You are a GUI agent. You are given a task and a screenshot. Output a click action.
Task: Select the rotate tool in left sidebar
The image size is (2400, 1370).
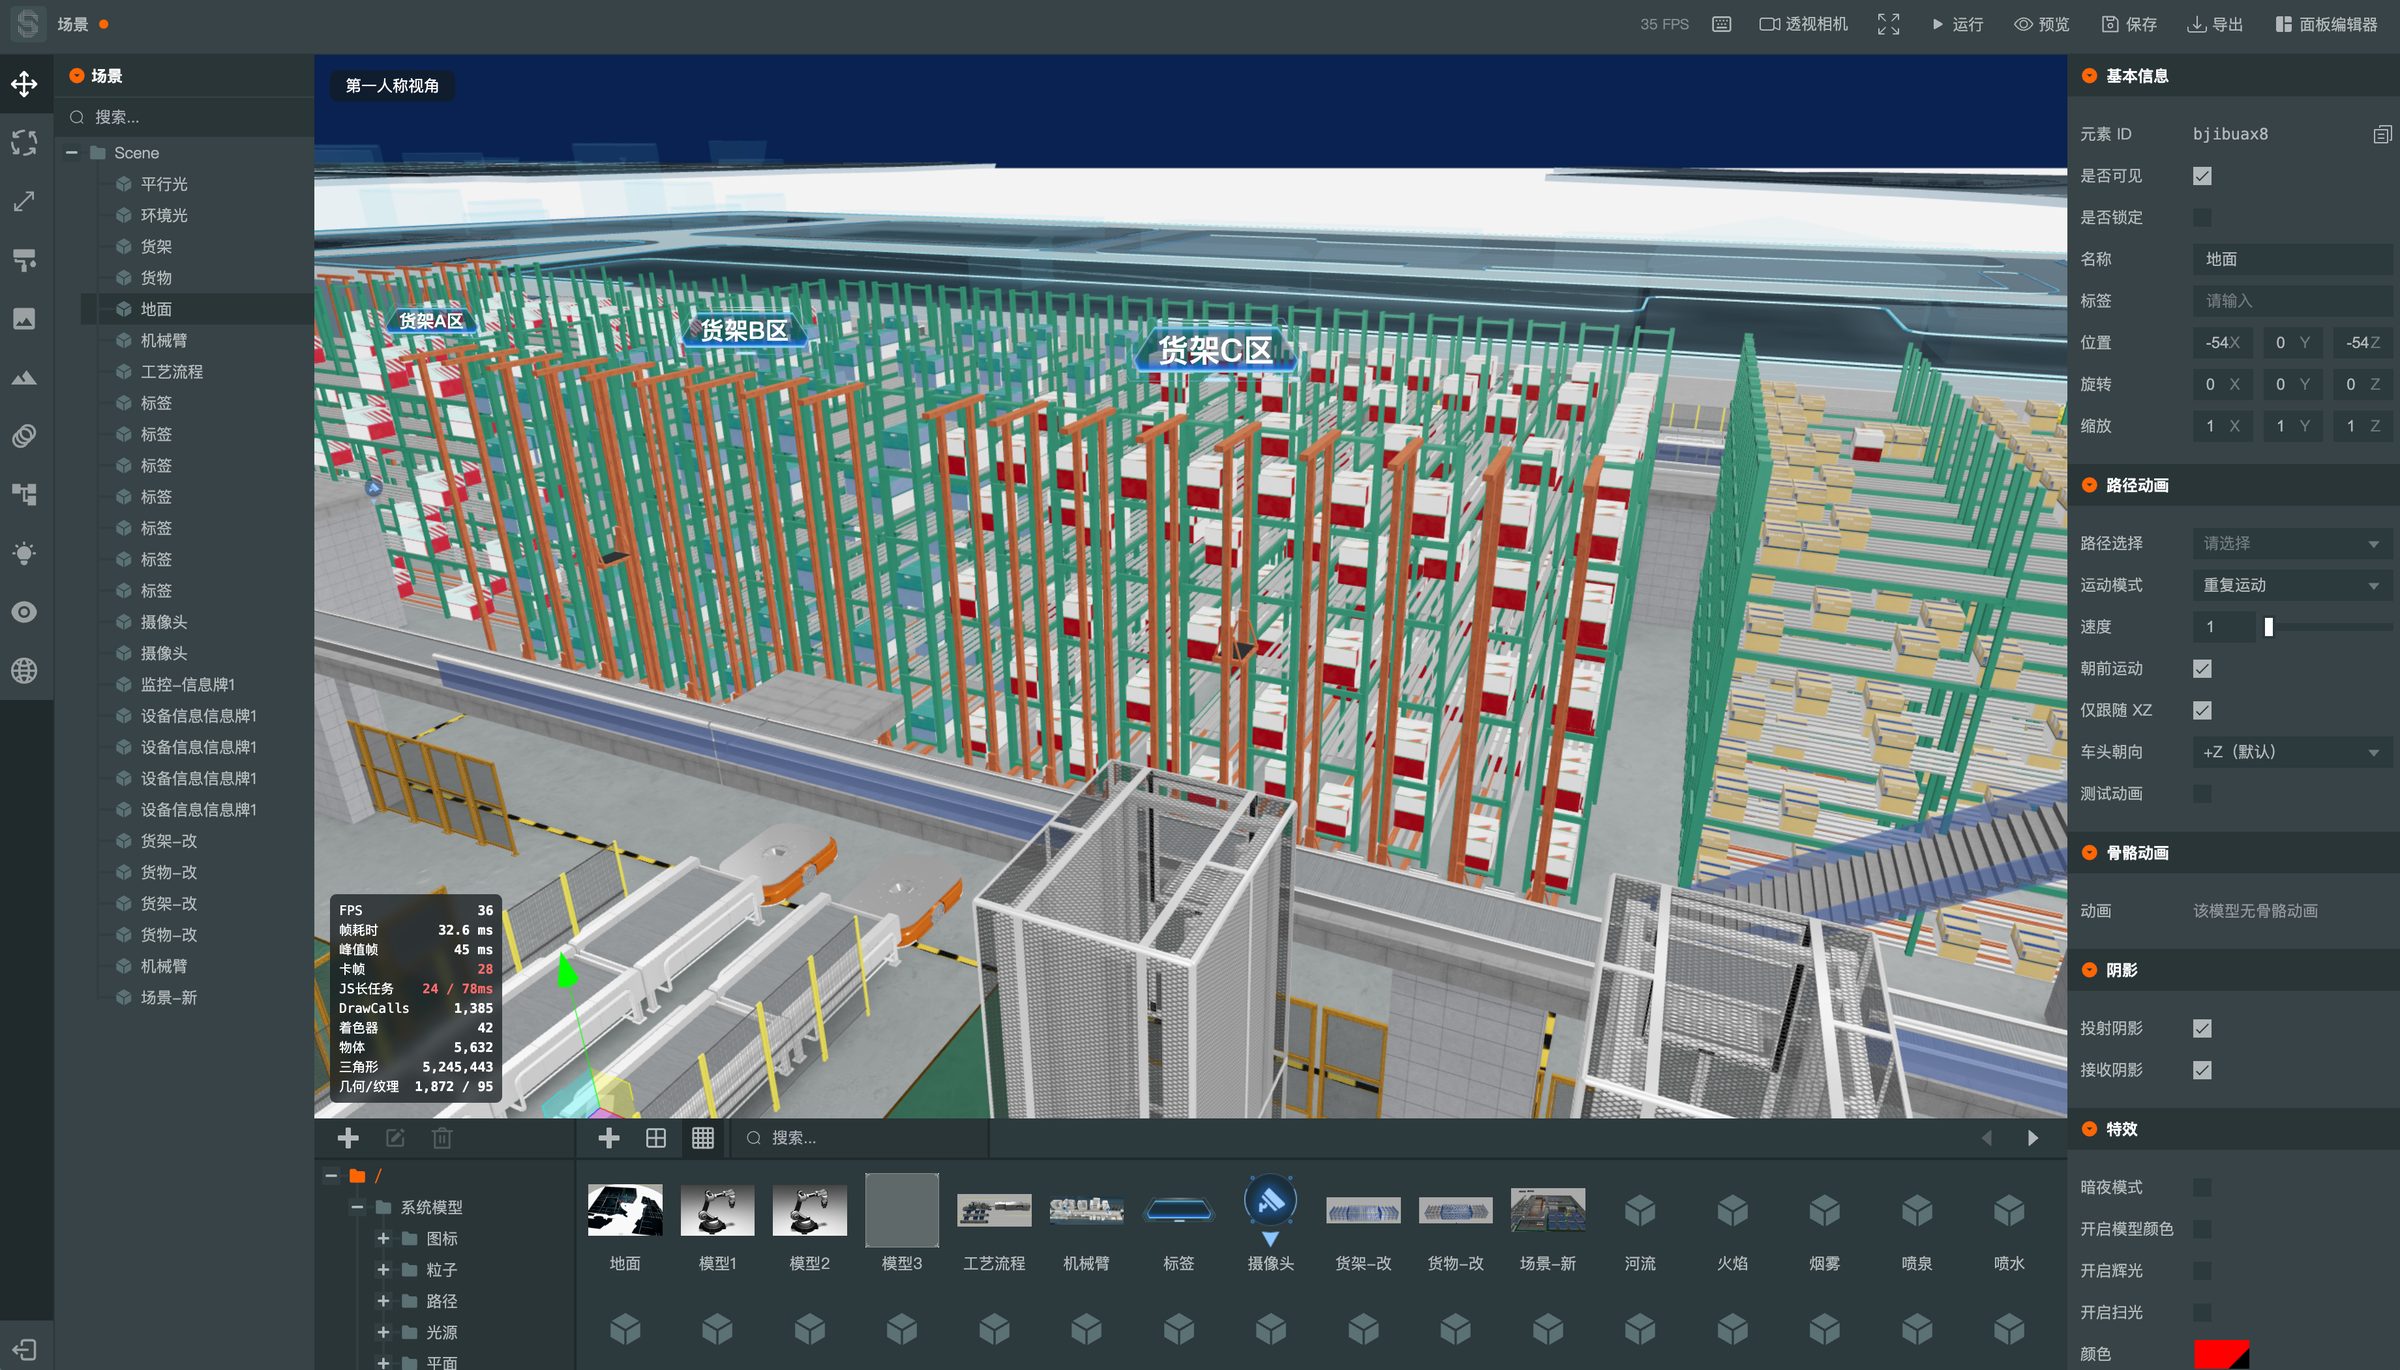tap(25, 142)
